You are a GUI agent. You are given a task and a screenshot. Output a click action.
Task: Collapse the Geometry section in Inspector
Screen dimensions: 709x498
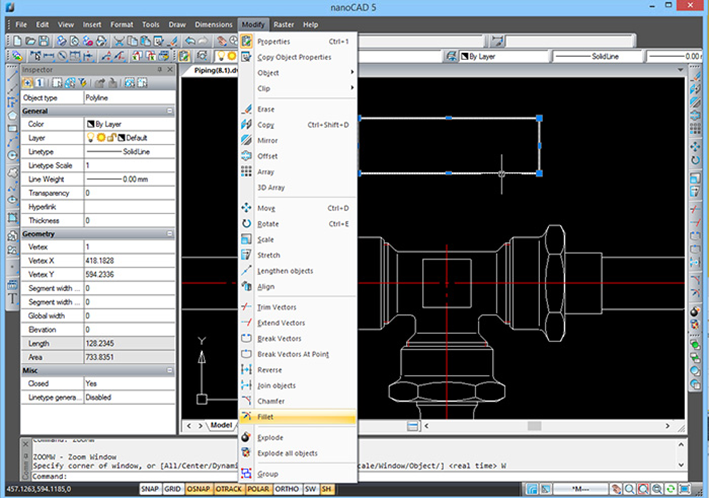click(170, 234)
